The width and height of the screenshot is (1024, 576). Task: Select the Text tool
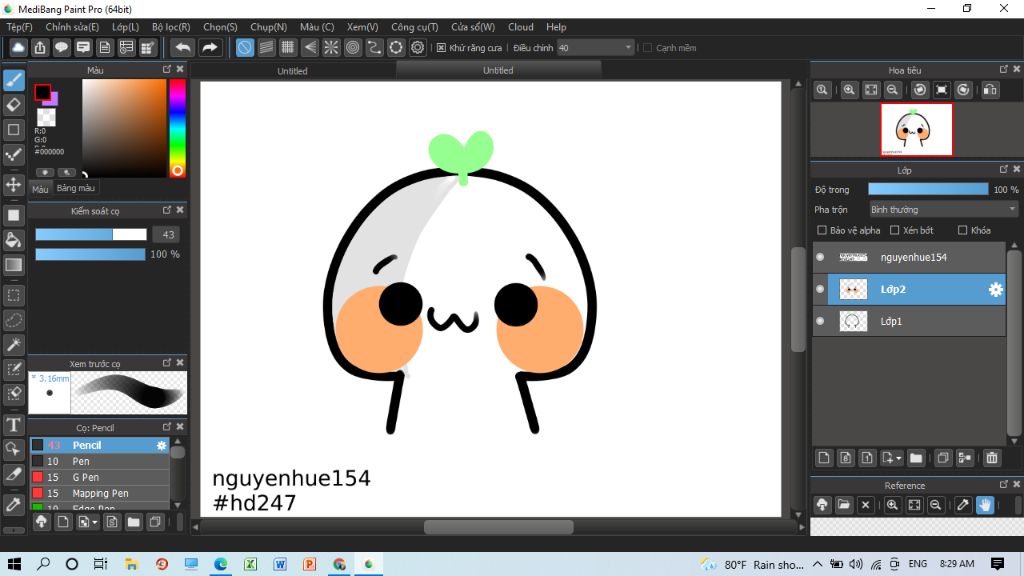tap(14, 425)
